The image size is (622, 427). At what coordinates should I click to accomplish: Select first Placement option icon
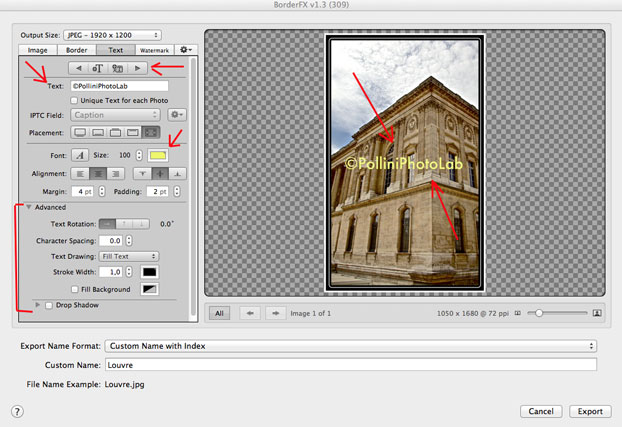coord(80,132)
